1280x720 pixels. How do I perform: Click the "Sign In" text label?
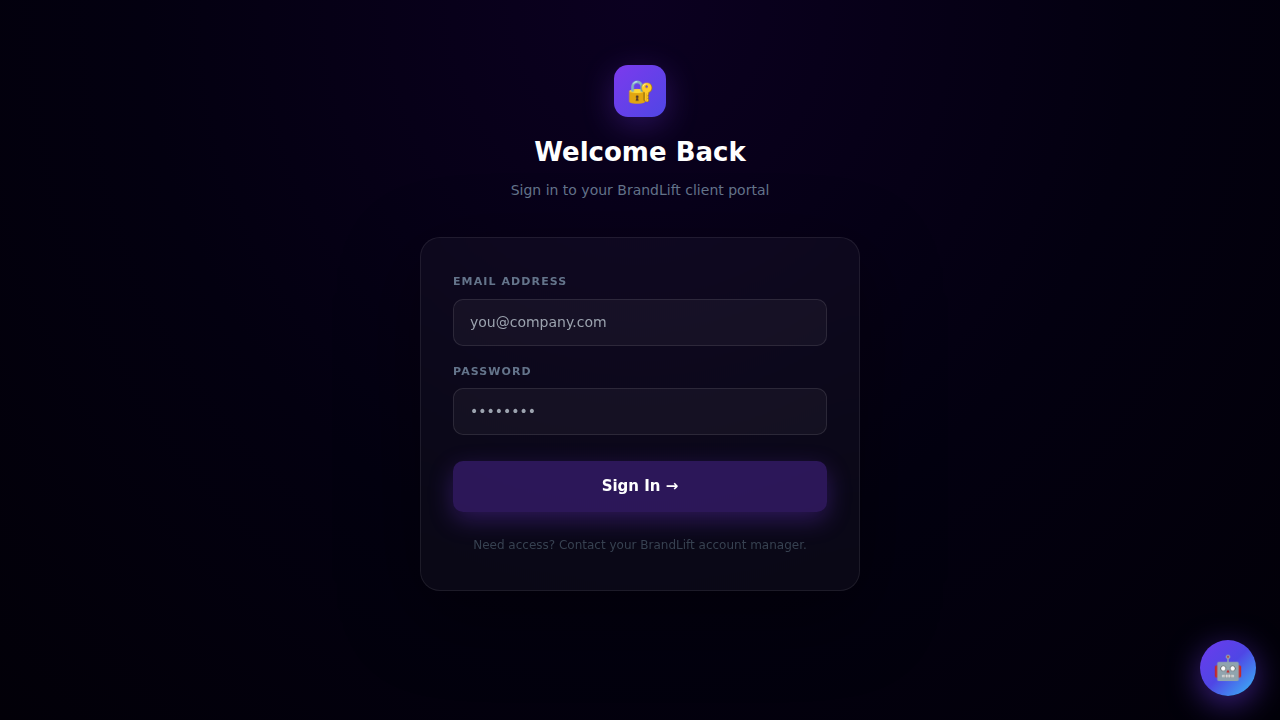tap(631, 486)
